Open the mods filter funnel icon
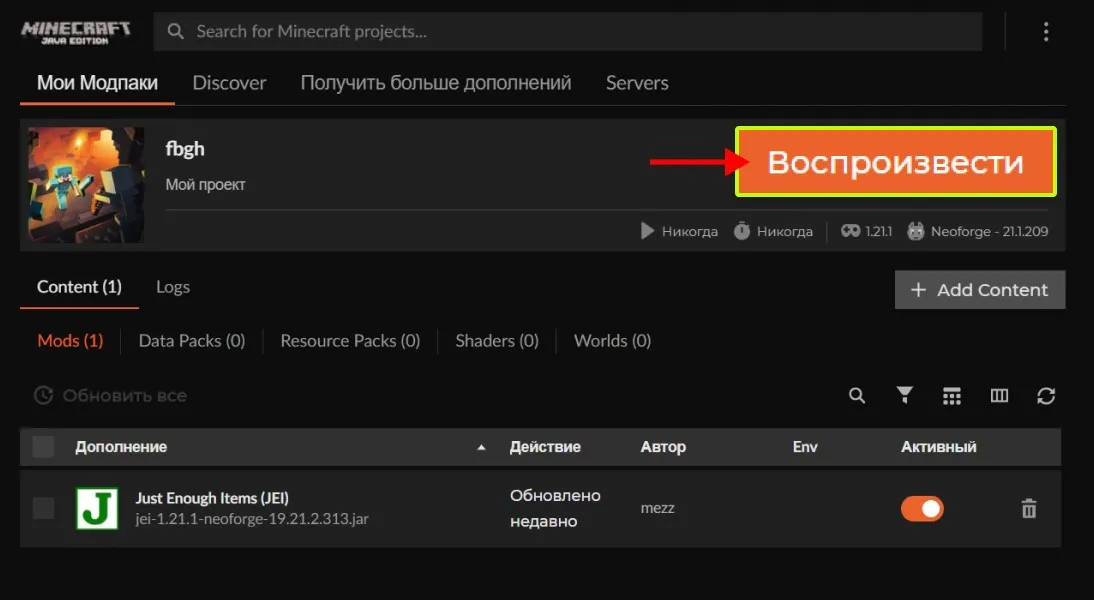Image resolution: width=1094 pixels, height=600 pixels. click(904, 396)
